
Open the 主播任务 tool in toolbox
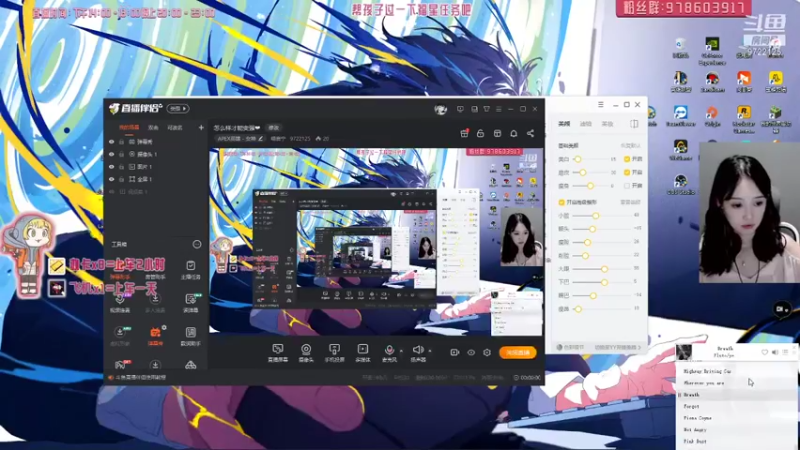190,269
